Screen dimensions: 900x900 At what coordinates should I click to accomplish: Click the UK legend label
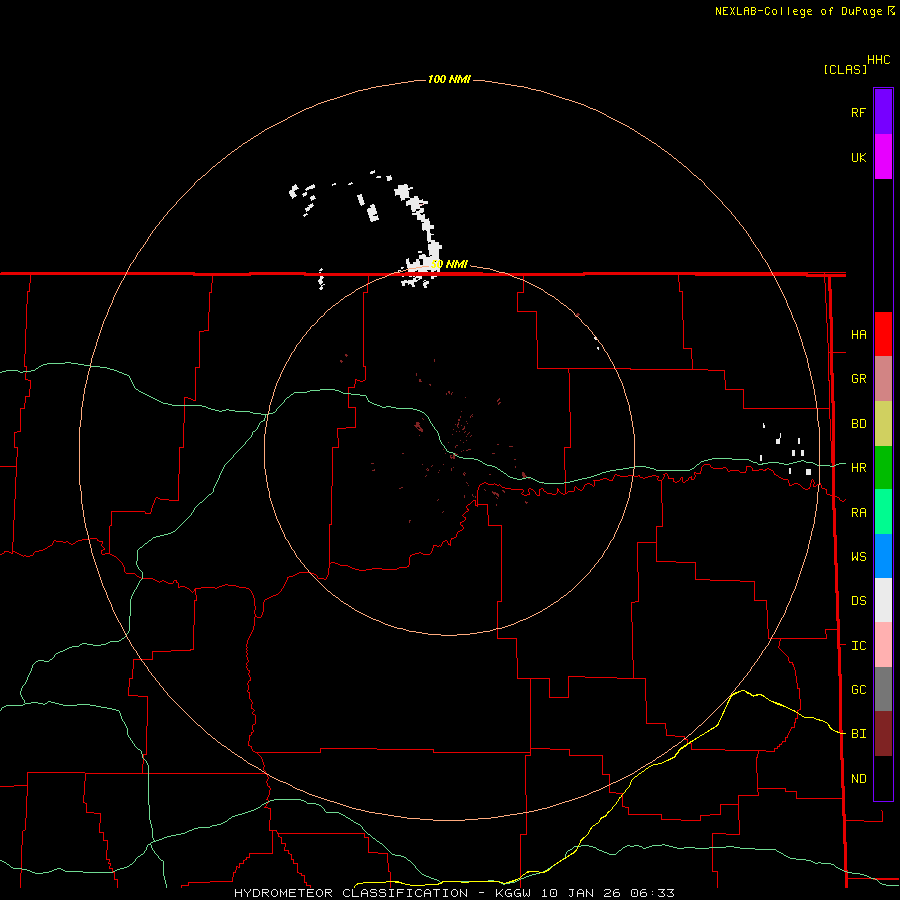tap(858, 157)
